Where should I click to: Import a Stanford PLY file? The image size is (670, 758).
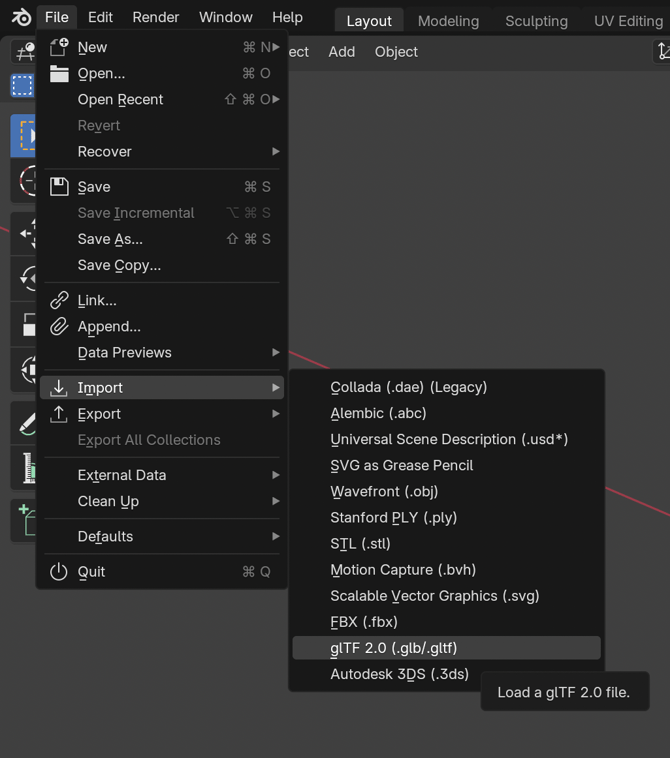click(447, 518)
